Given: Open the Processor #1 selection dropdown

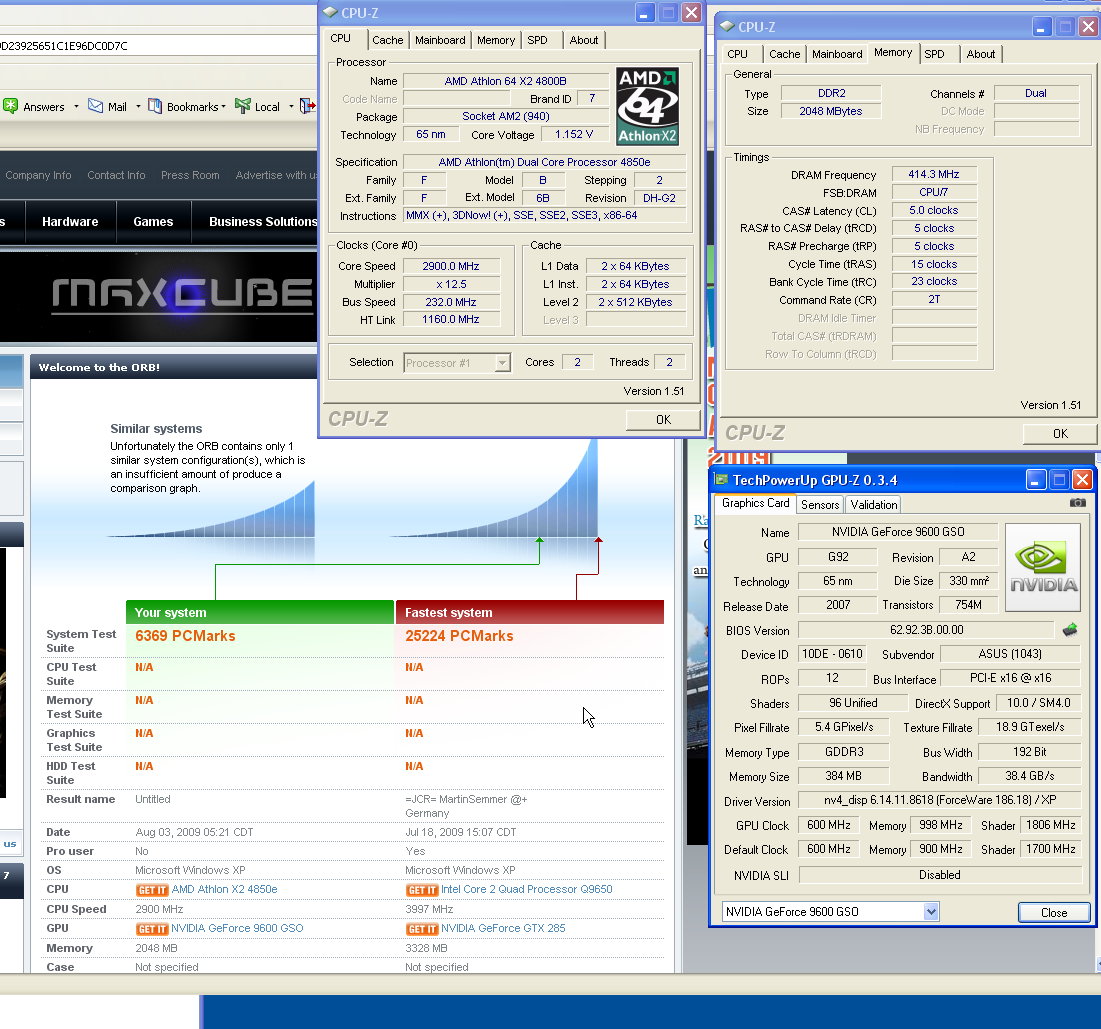Looking at the screenshot, I should click(x=501, y=362).
